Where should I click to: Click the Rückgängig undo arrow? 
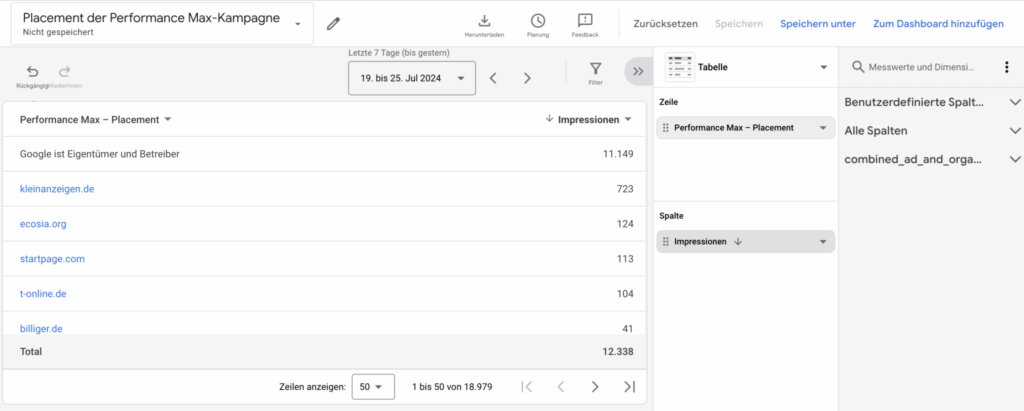pyautogui.click(x=33, y=71)
